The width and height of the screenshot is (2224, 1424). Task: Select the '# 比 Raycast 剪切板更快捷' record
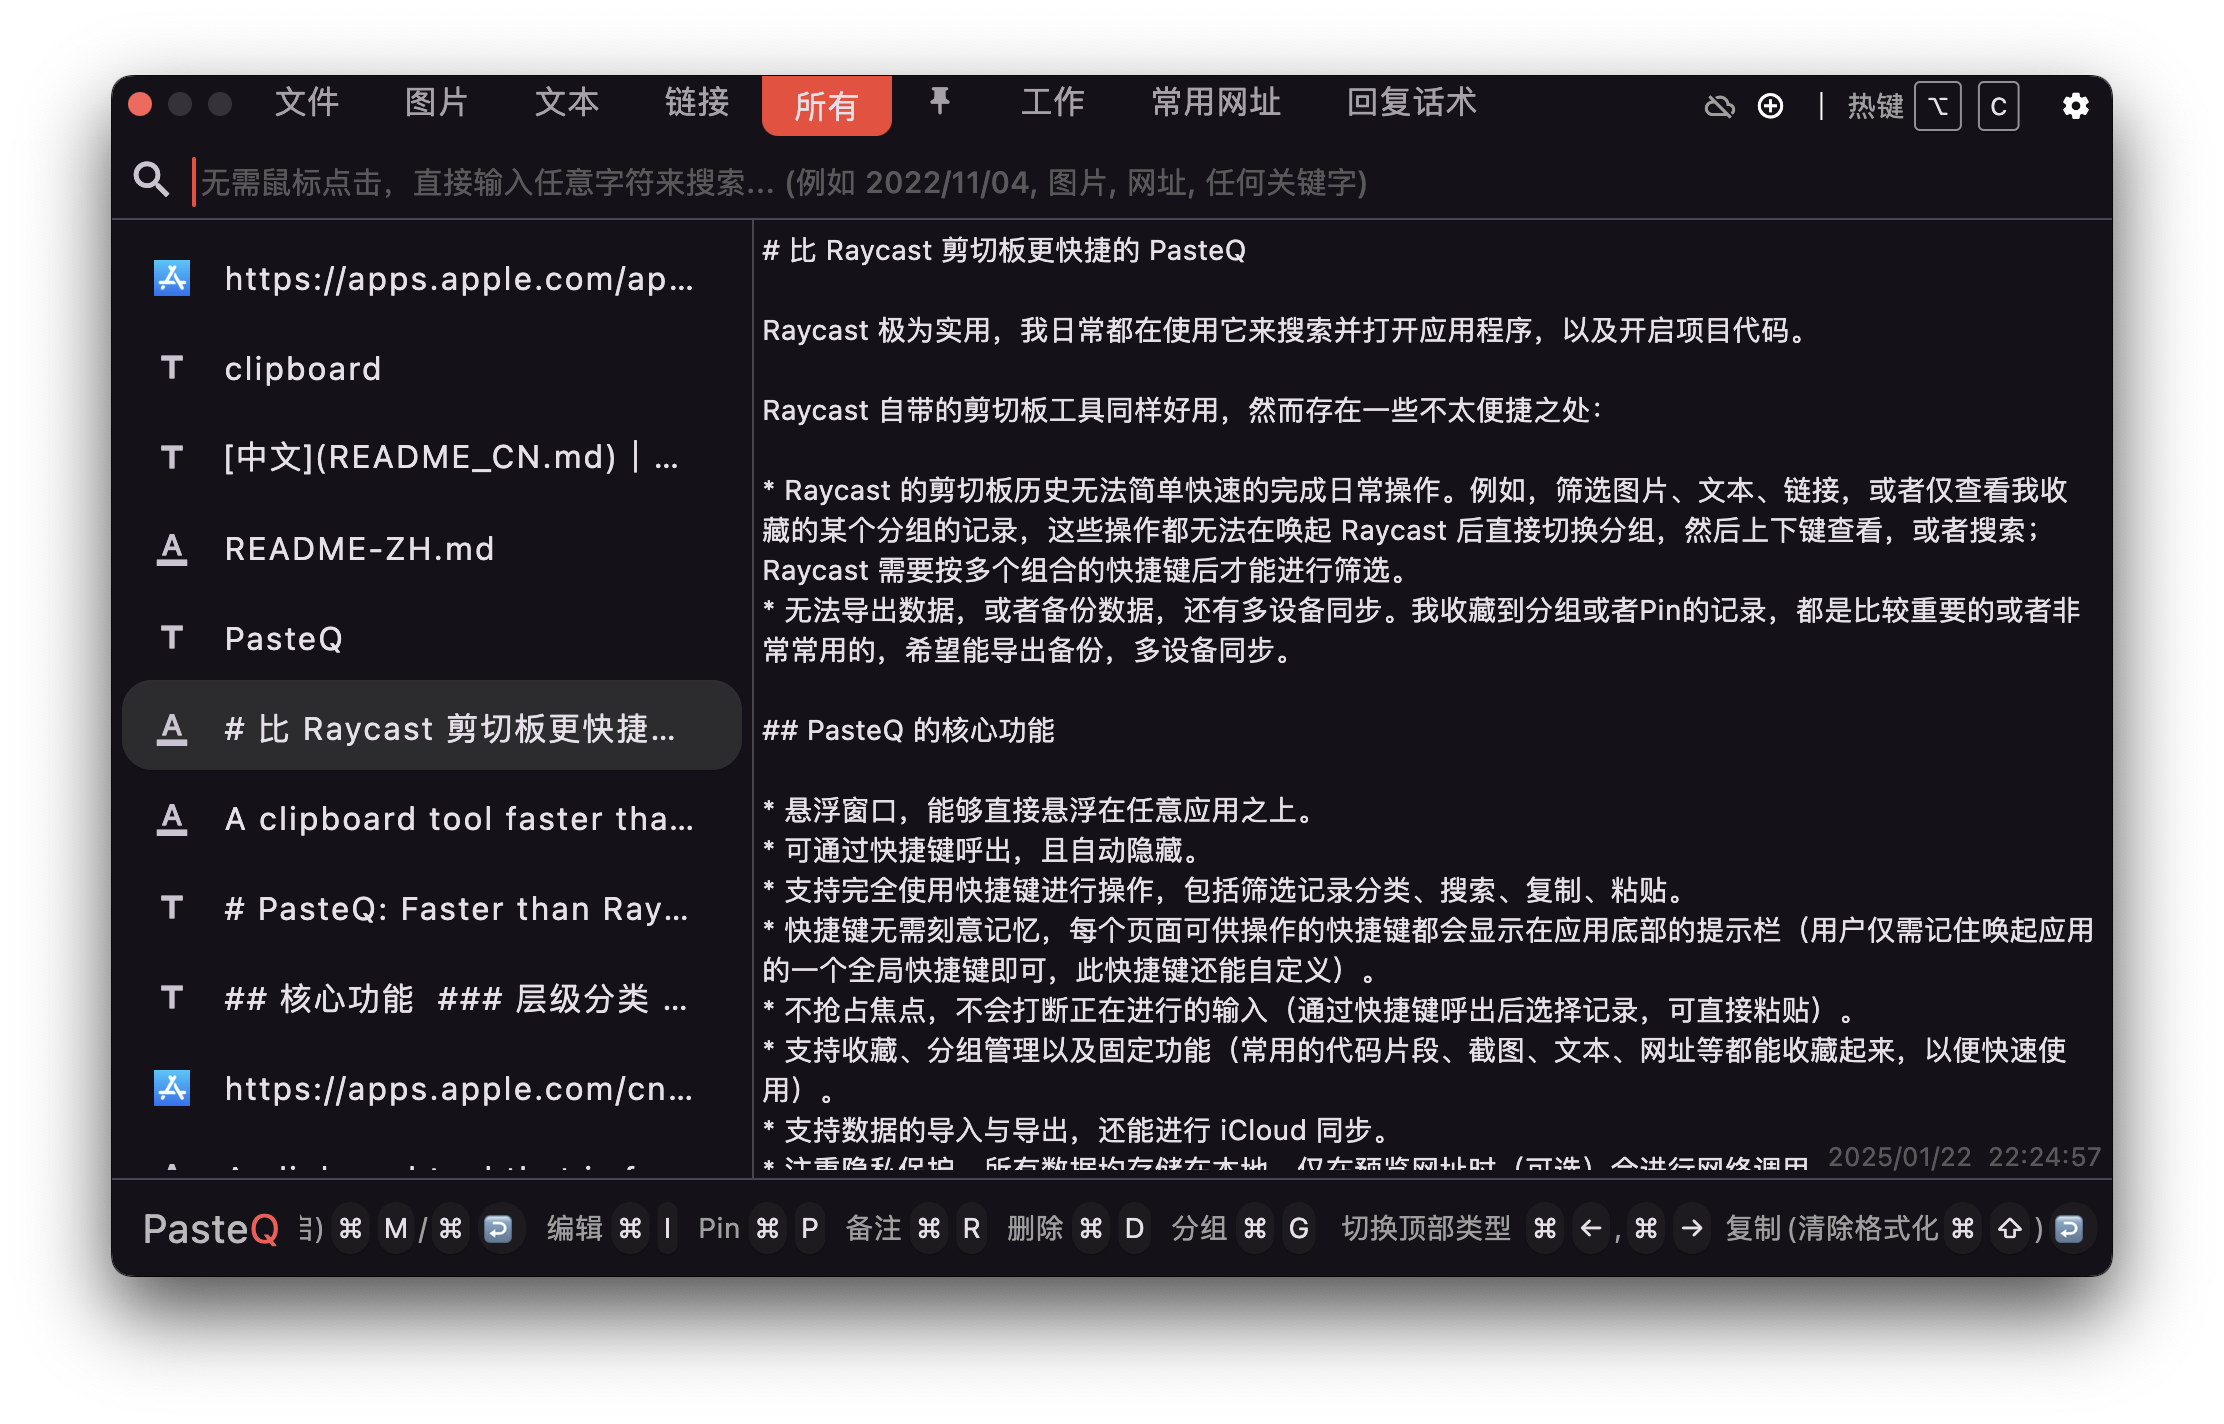pos(432,726)
